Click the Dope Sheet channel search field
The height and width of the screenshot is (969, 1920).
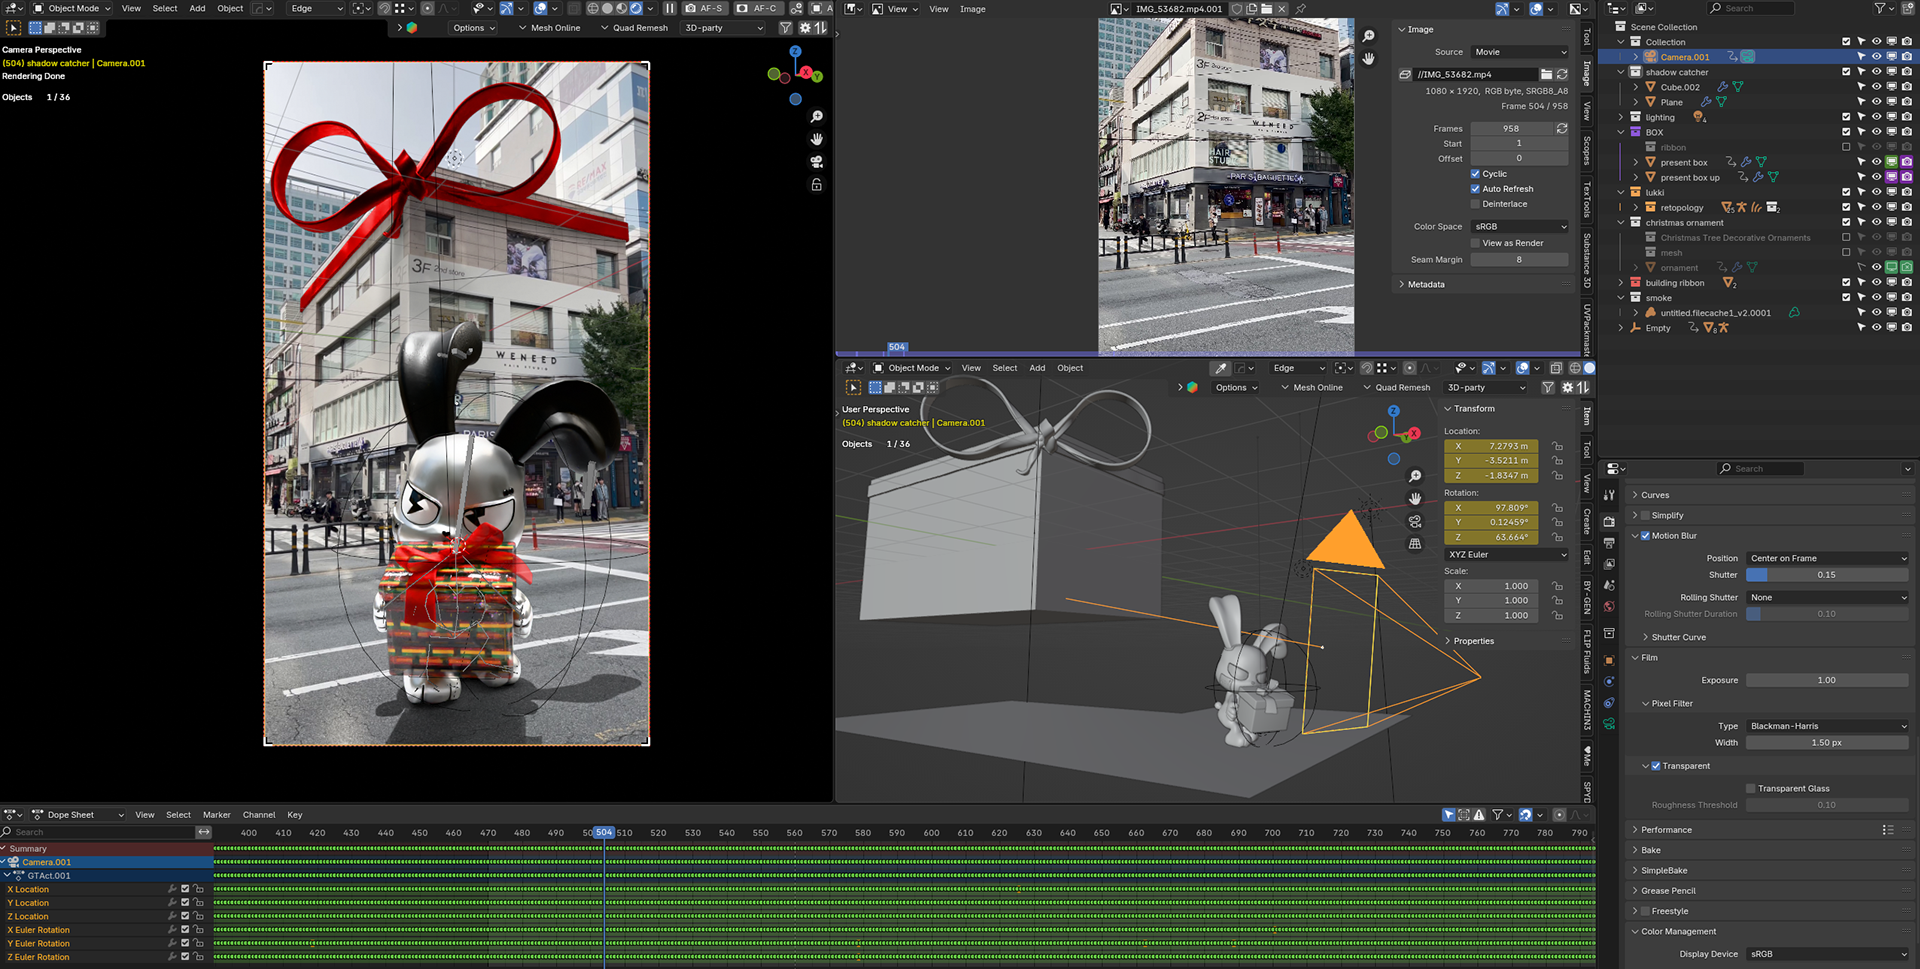97,832
